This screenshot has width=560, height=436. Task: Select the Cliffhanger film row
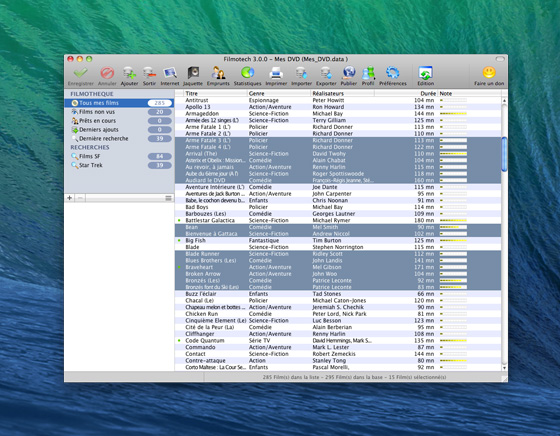coord(338,334)
